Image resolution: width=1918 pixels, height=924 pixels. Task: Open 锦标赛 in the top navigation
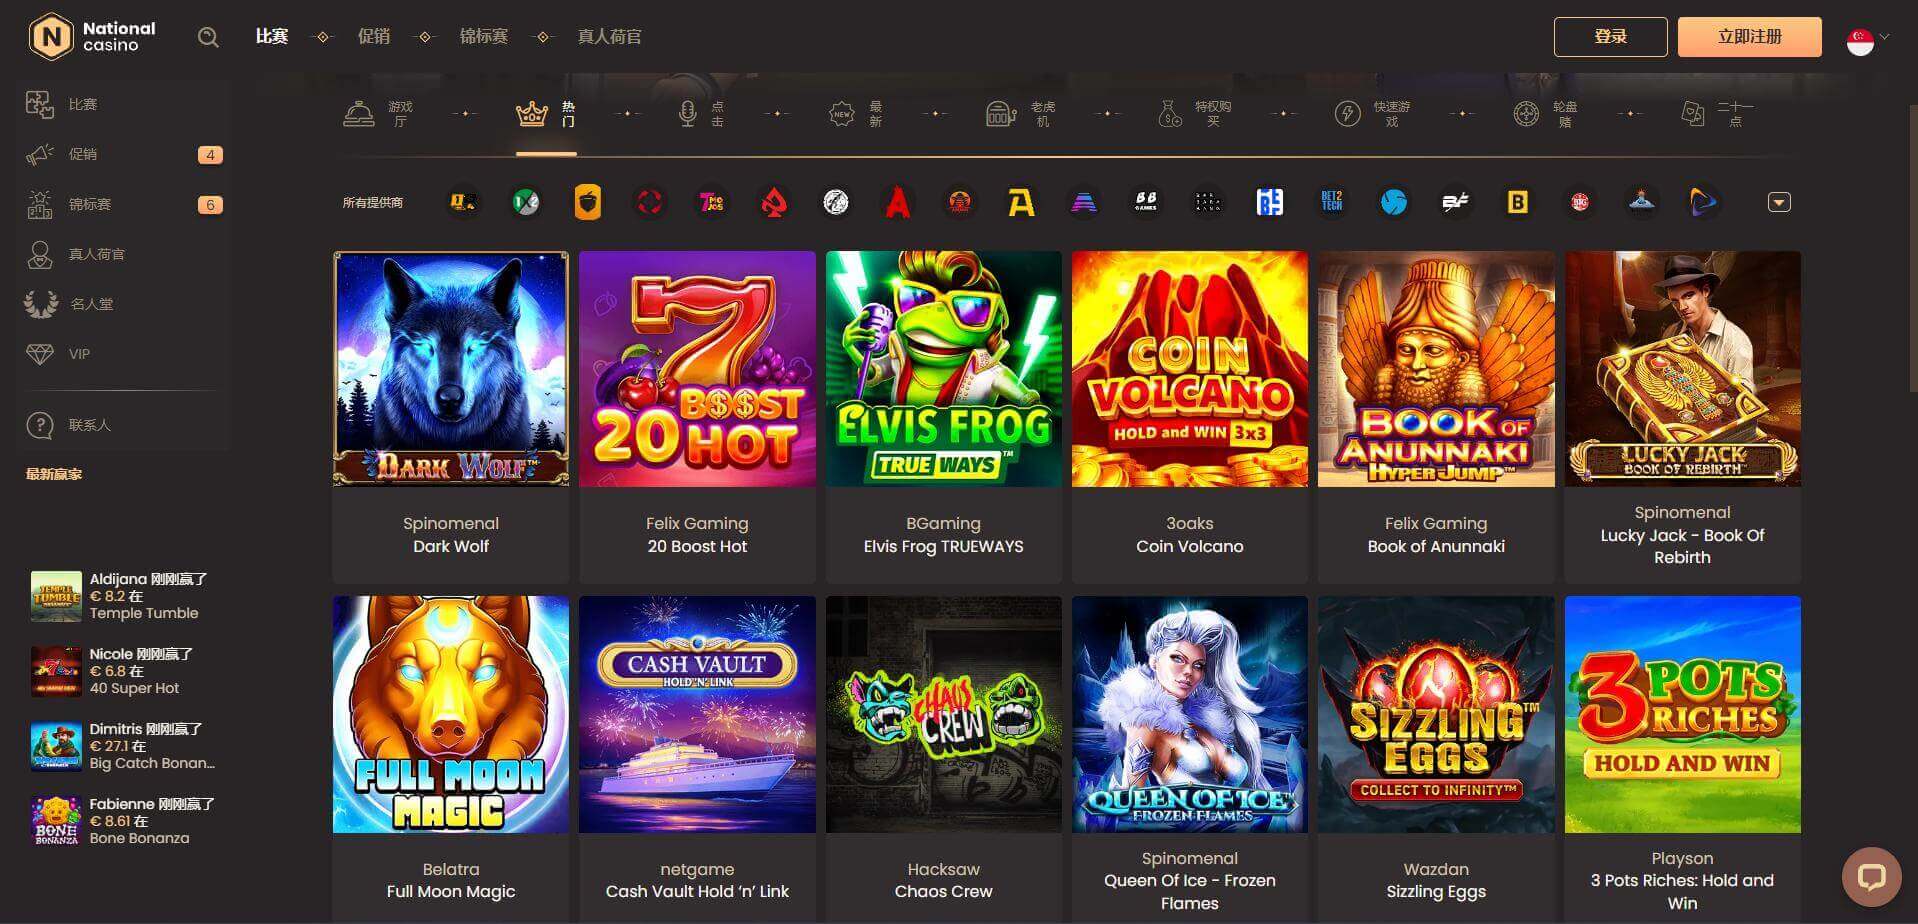483,37
